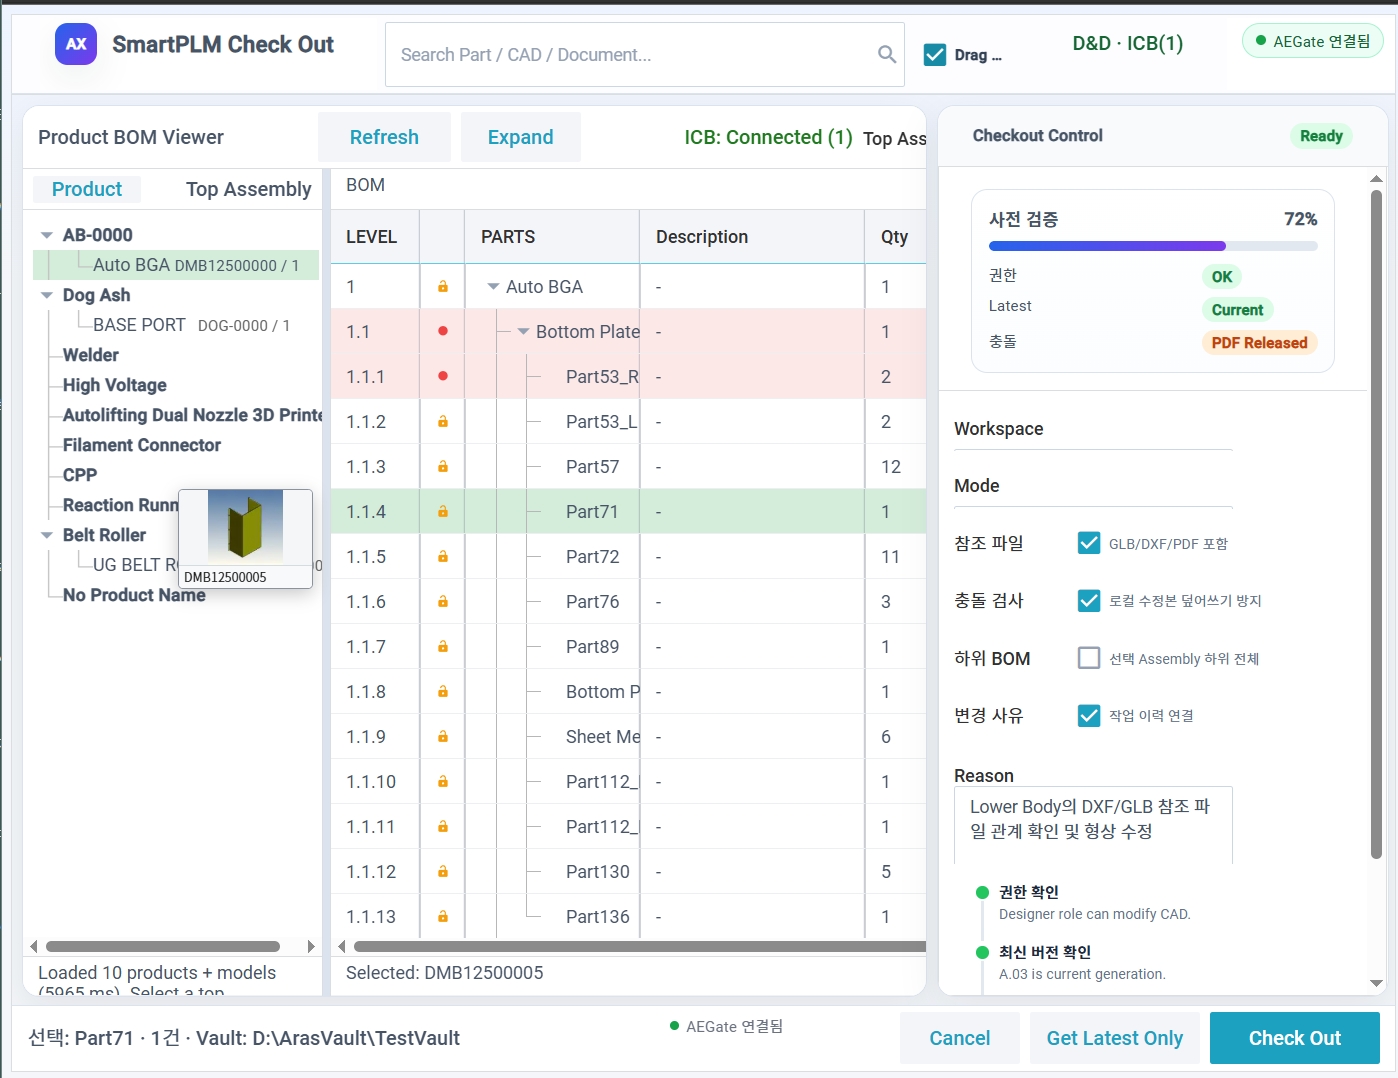Select the High Voltage tree item
The width and height of the screenshot is (1398, 1078).
[114, 385]
